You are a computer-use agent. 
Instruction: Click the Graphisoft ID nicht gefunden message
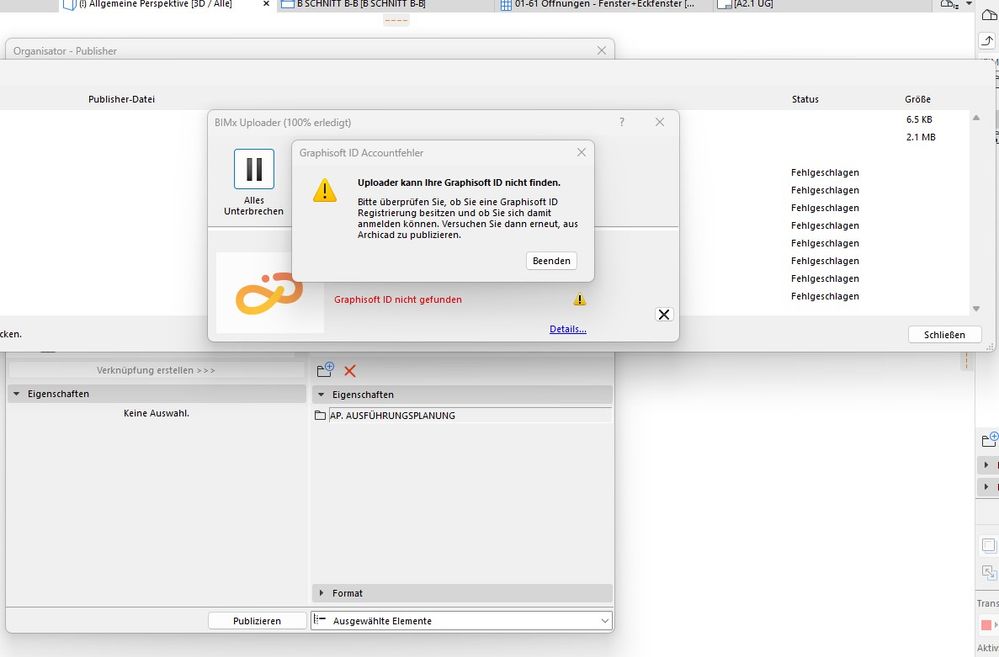398,300
